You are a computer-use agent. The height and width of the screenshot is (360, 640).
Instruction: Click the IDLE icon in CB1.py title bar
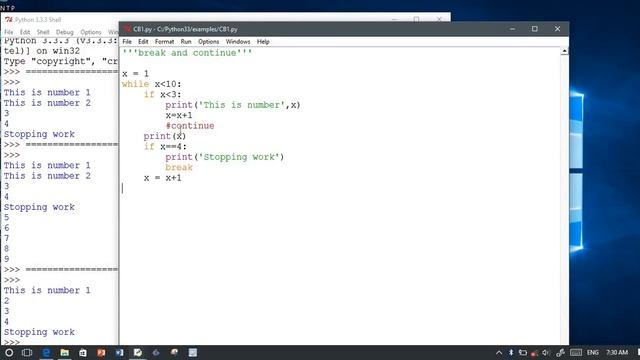(x=127, y=29)
